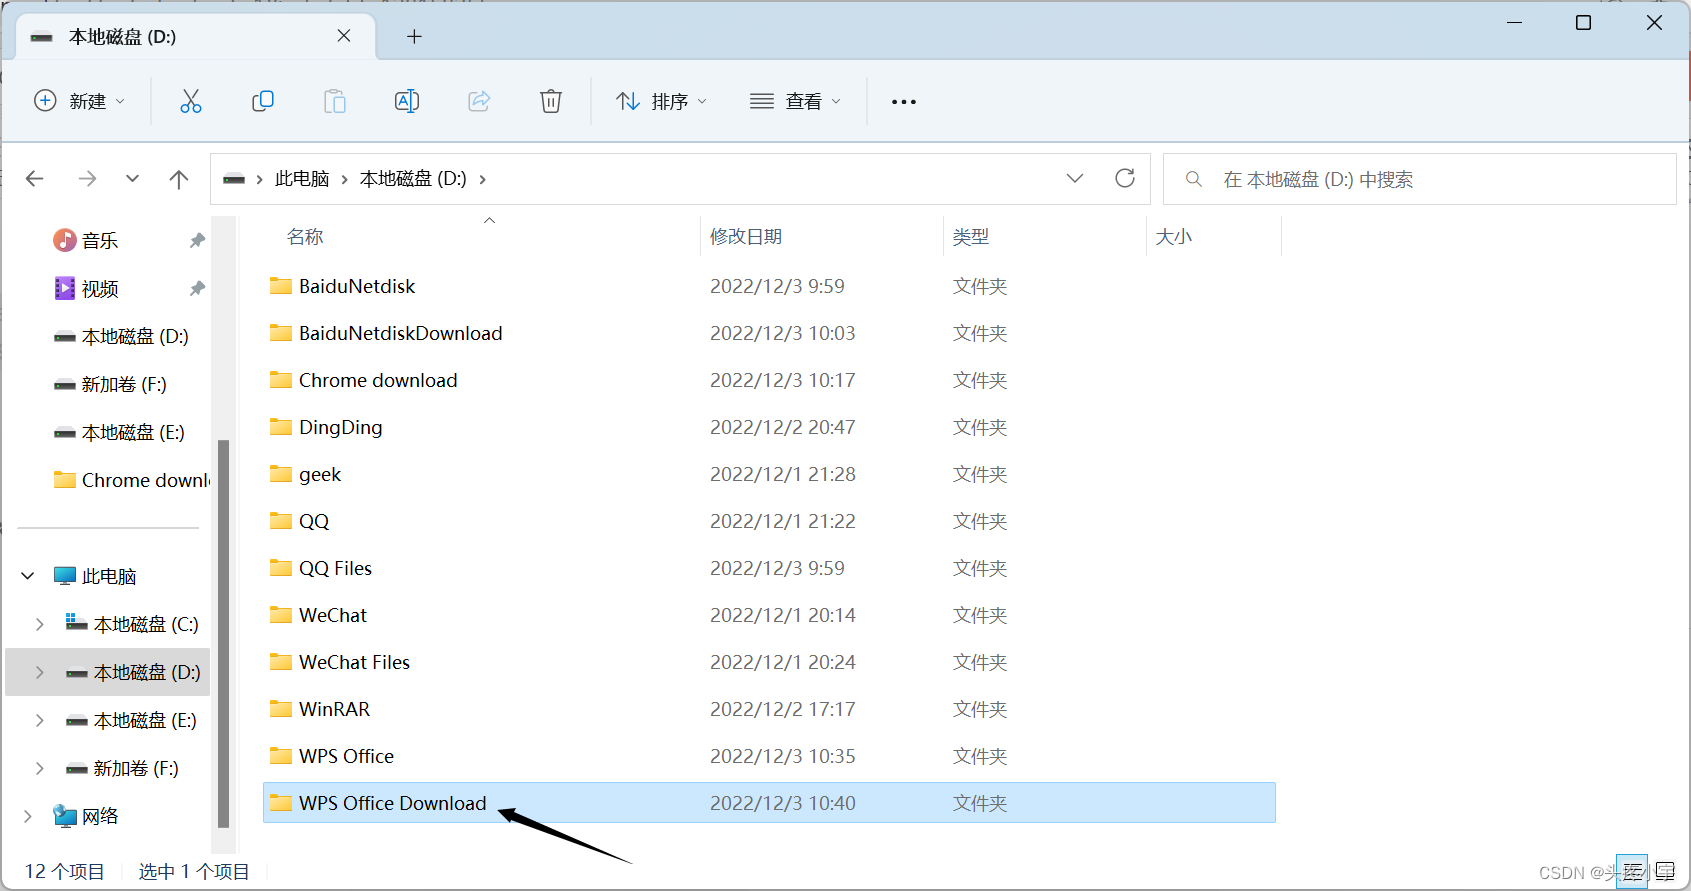Open recent locations dropdown chevron
This screenshot has height=891, width=1691.
(132, 179)
